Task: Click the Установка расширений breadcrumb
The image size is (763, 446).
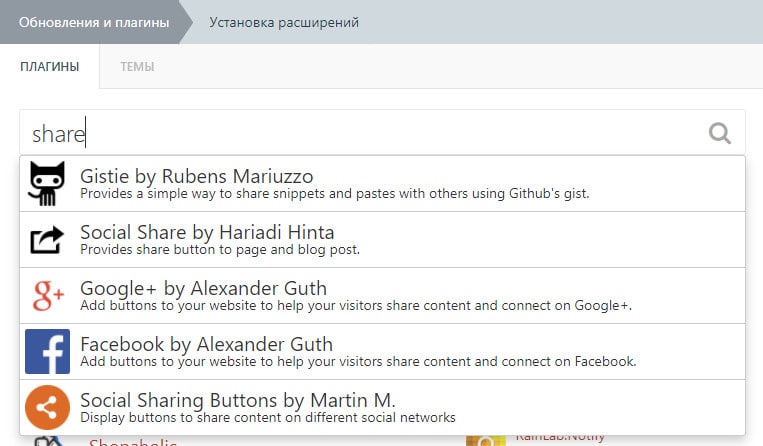Action: [x=284, y=22]
